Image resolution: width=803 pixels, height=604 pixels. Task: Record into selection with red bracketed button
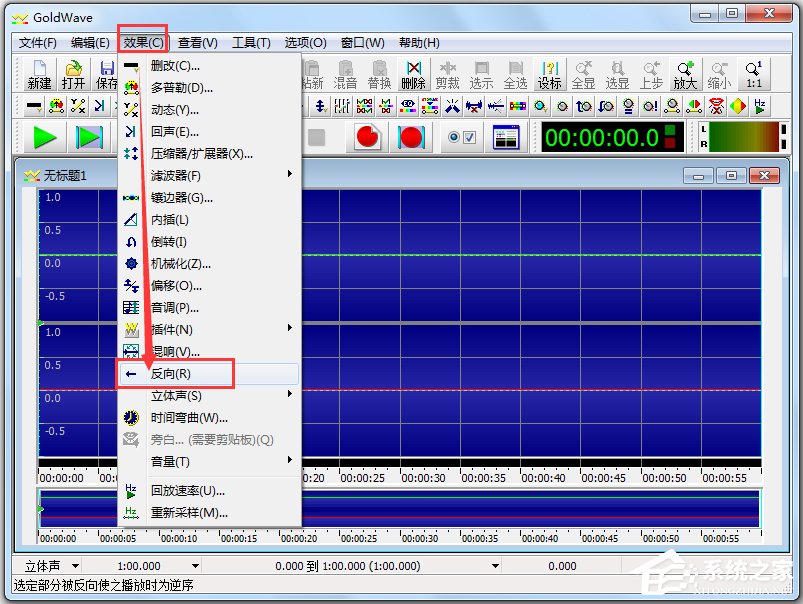[x=411, y=137]
